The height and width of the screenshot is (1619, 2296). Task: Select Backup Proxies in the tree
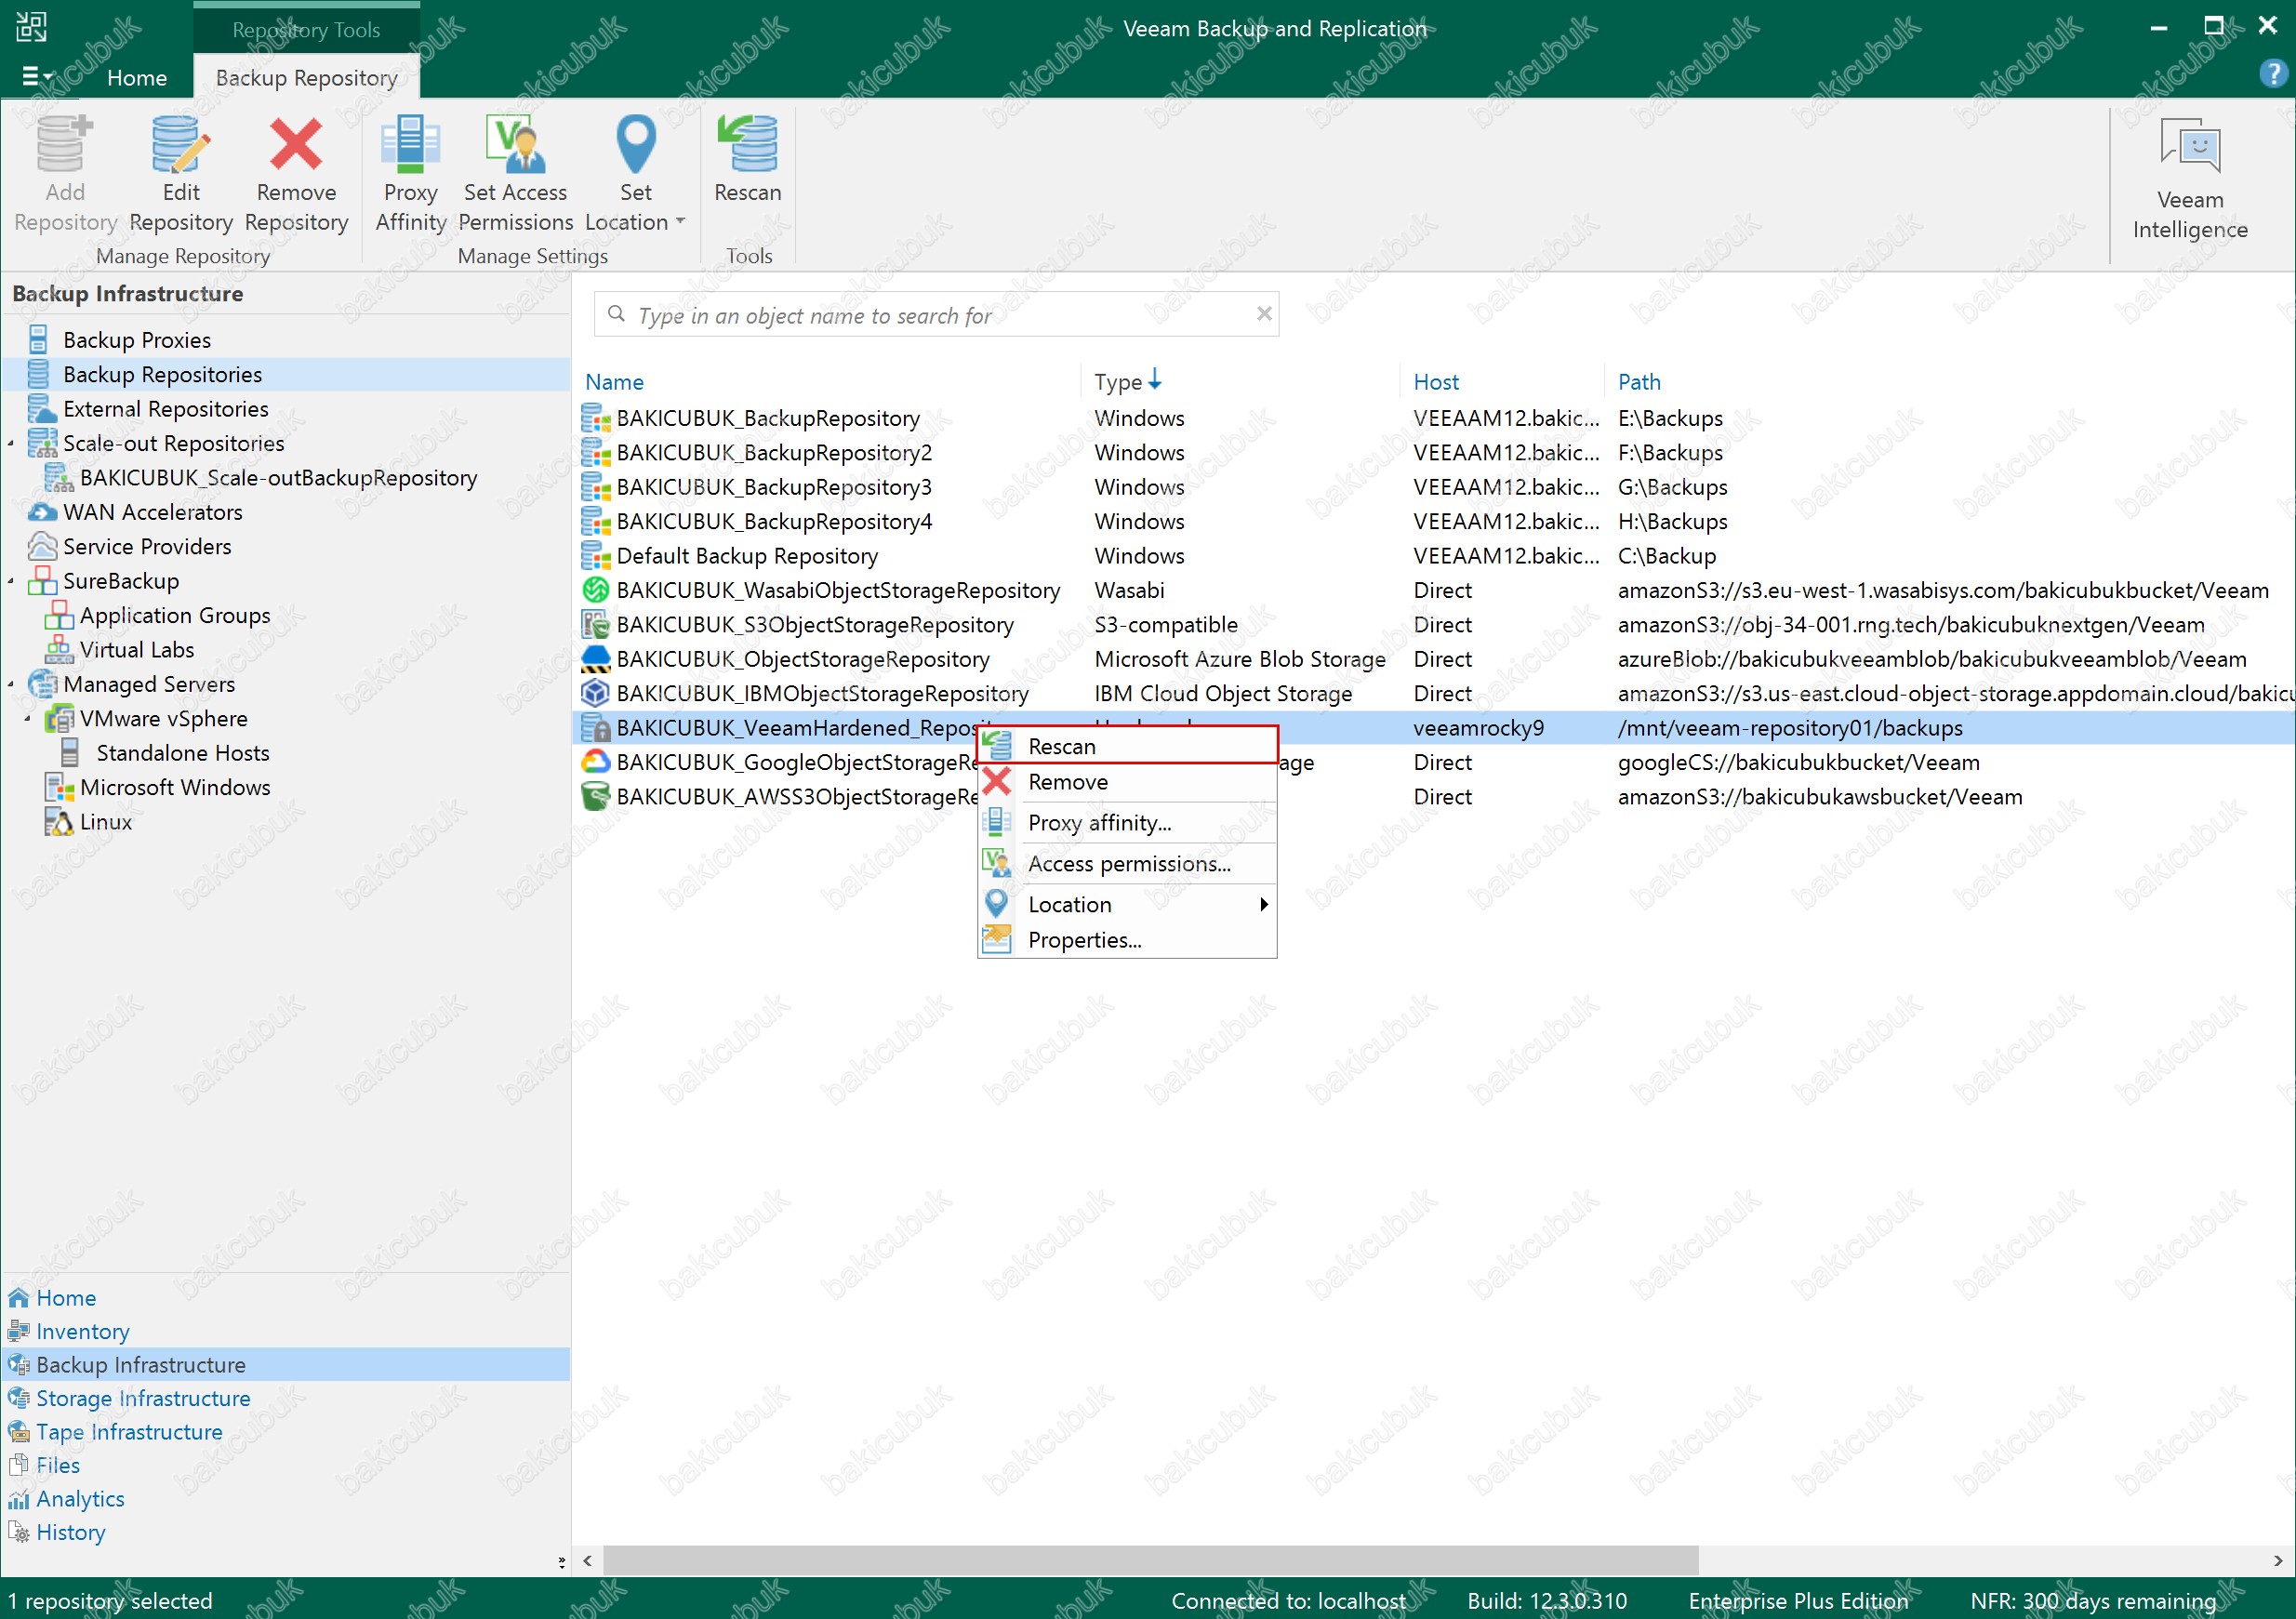pyautogui.click(x=137, y=340)
